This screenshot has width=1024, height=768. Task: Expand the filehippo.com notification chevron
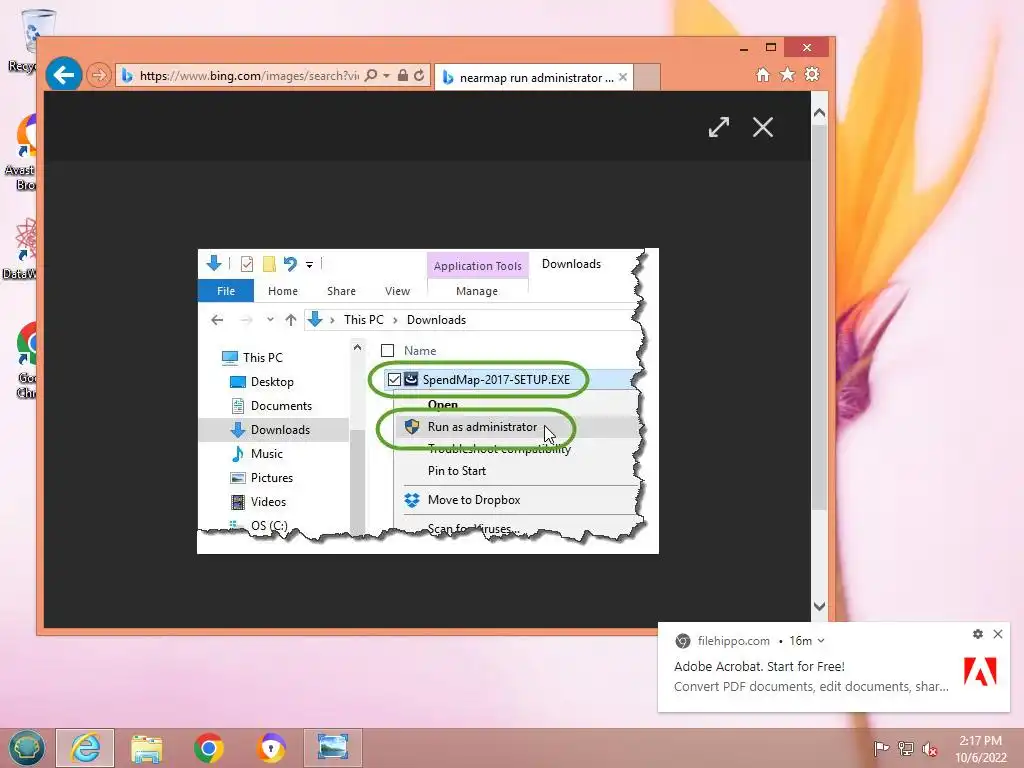(x=821, y=641)
